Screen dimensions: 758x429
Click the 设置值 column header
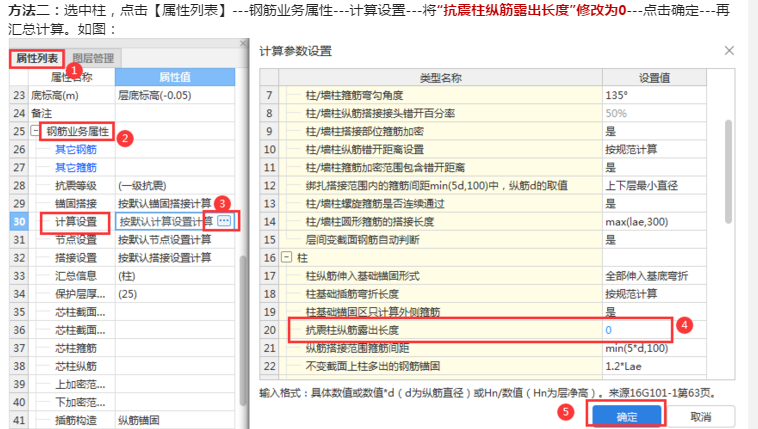654,77
